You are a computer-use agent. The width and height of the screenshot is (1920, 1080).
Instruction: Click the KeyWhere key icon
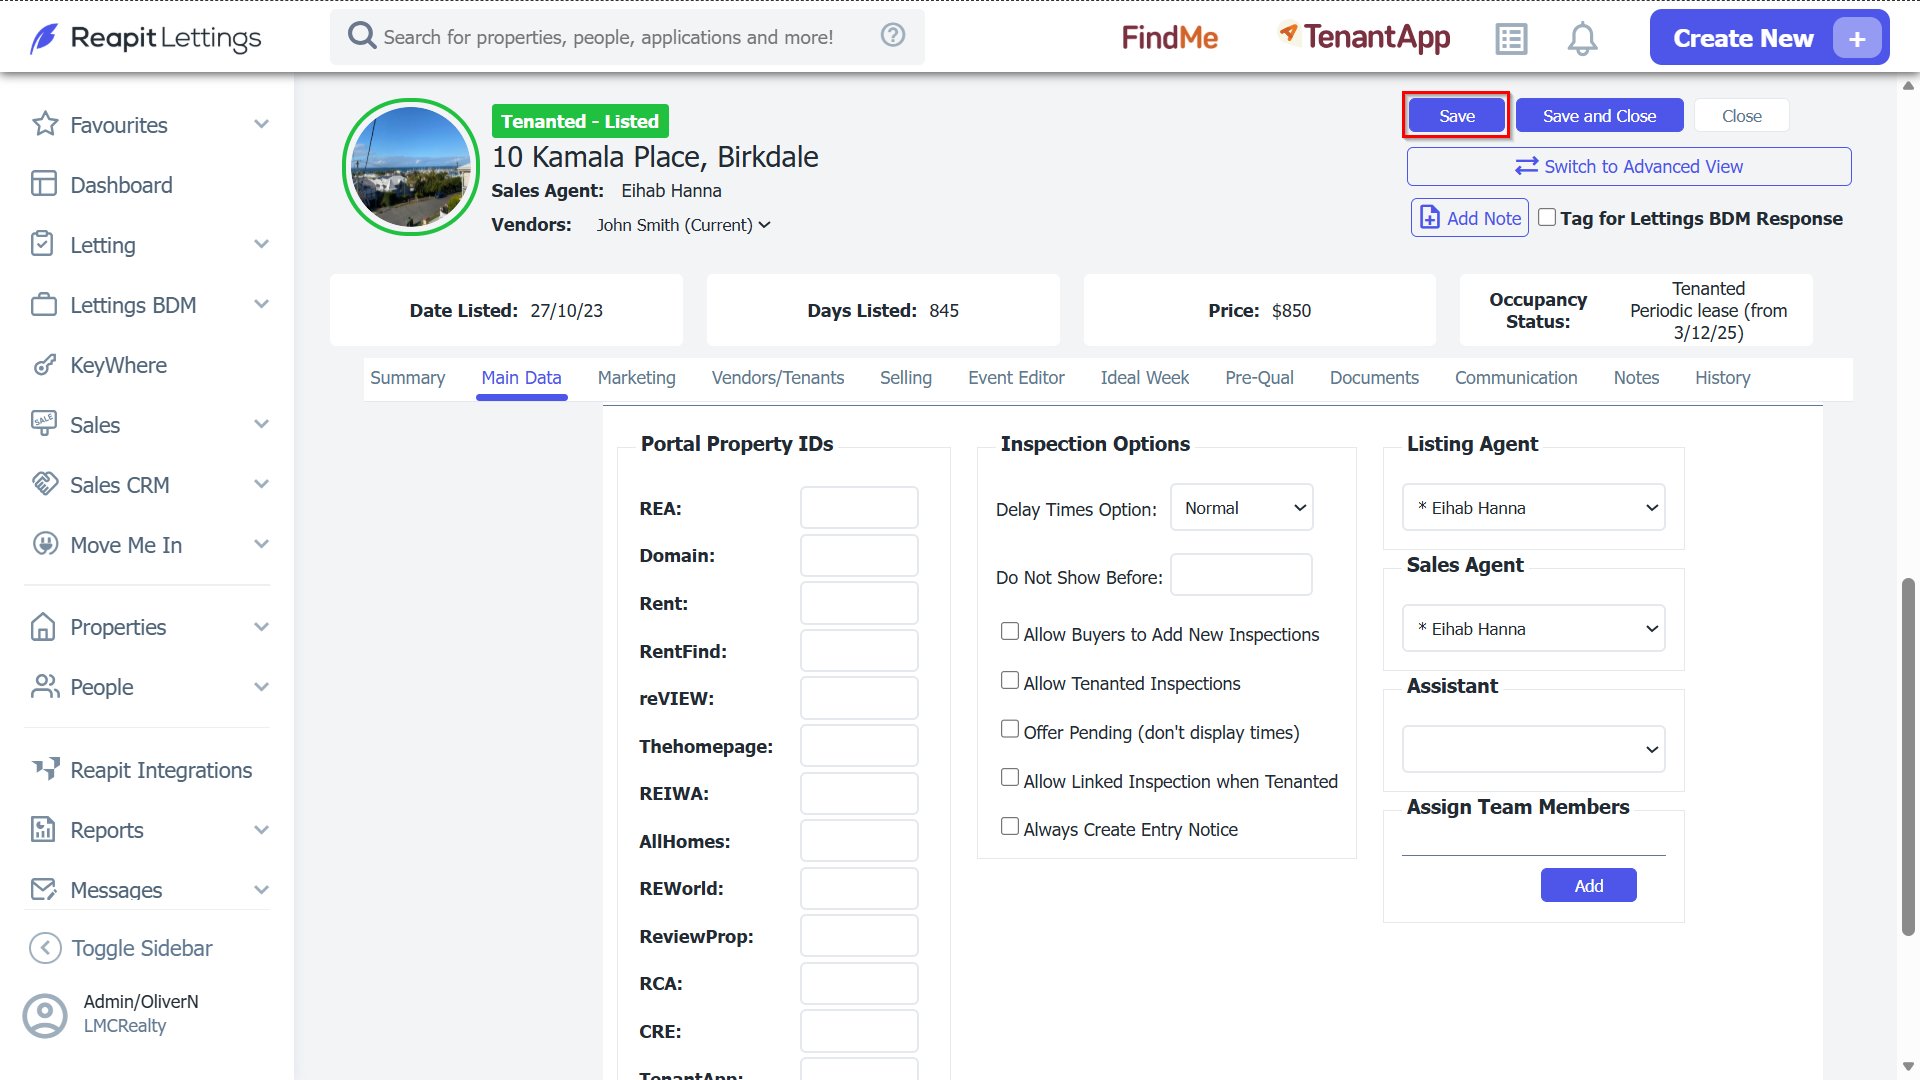click(44, 365)
